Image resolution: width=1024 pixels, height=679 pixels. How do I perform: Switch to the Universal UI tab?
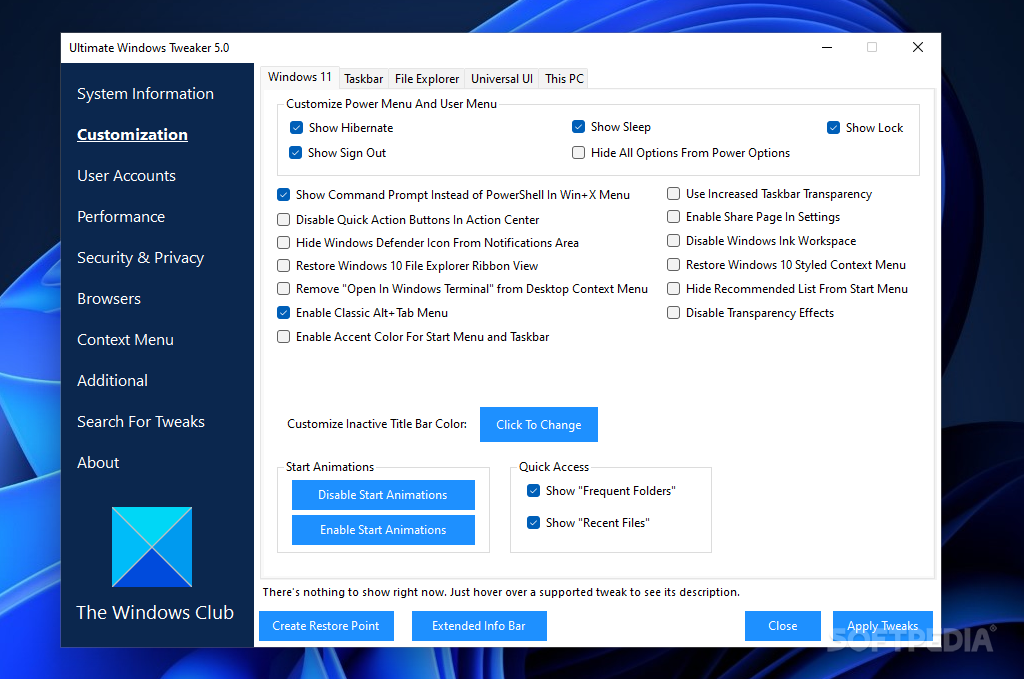click(x=502, y=78)
